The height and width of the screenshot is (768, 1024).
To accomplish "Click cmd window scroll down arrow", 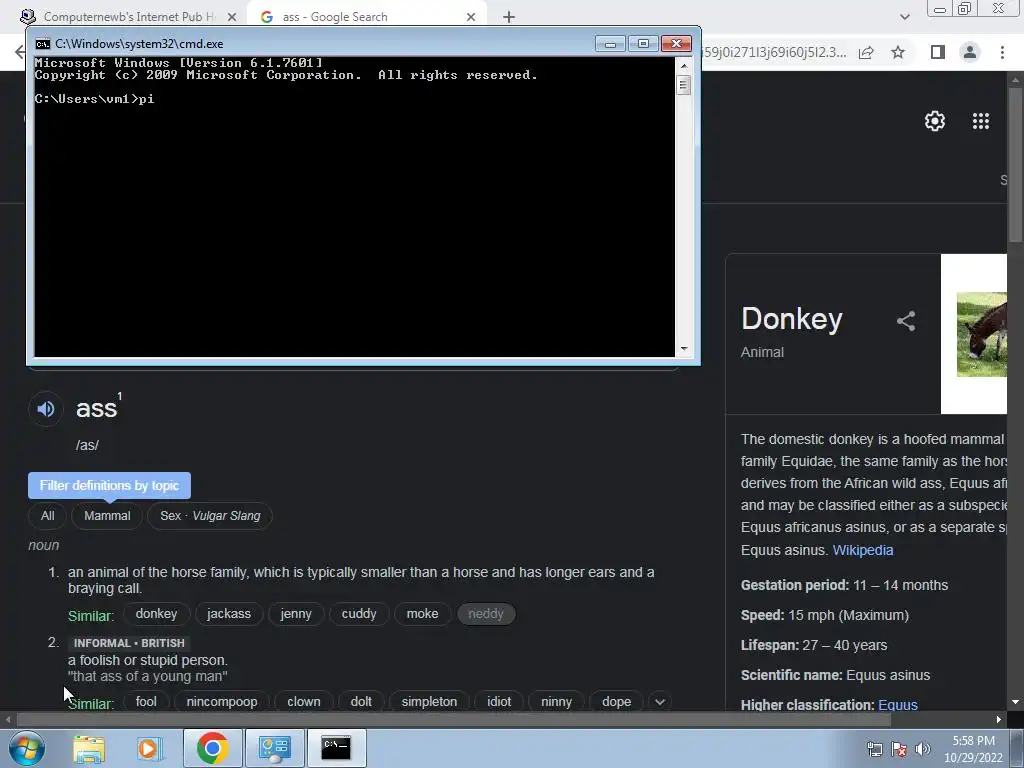I will tap(684, 349).
